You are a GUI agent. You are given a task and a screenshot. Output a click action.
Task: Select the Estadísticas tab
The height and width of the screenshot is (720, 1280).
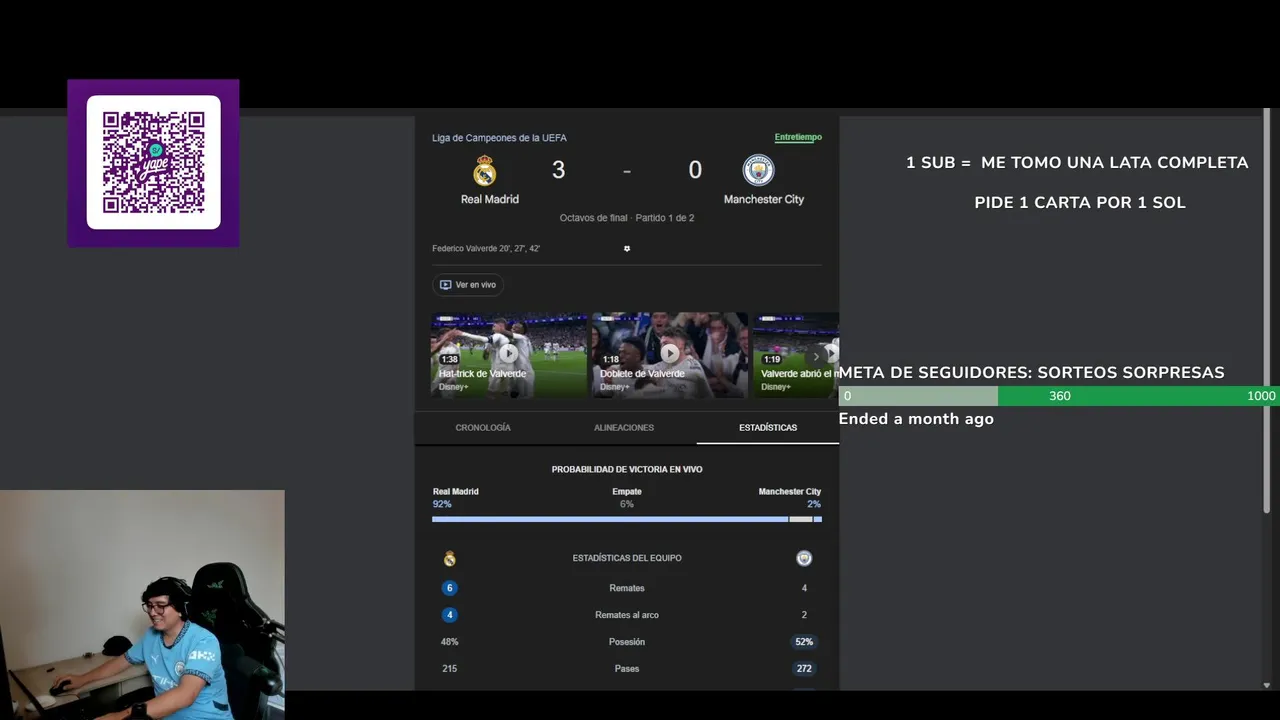[x=768, y=427]
